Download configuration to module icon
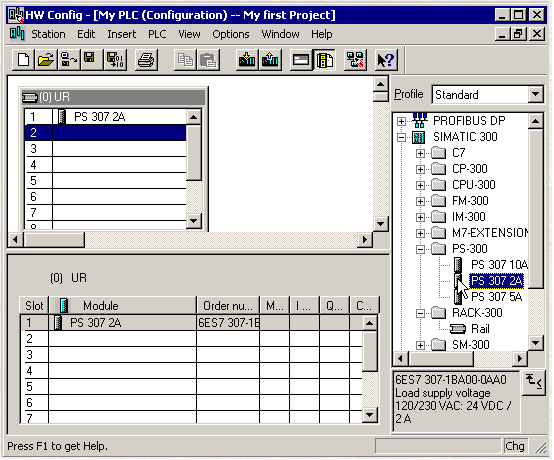The width and height of the screenshot is (554, 460). tap(247, 60)
